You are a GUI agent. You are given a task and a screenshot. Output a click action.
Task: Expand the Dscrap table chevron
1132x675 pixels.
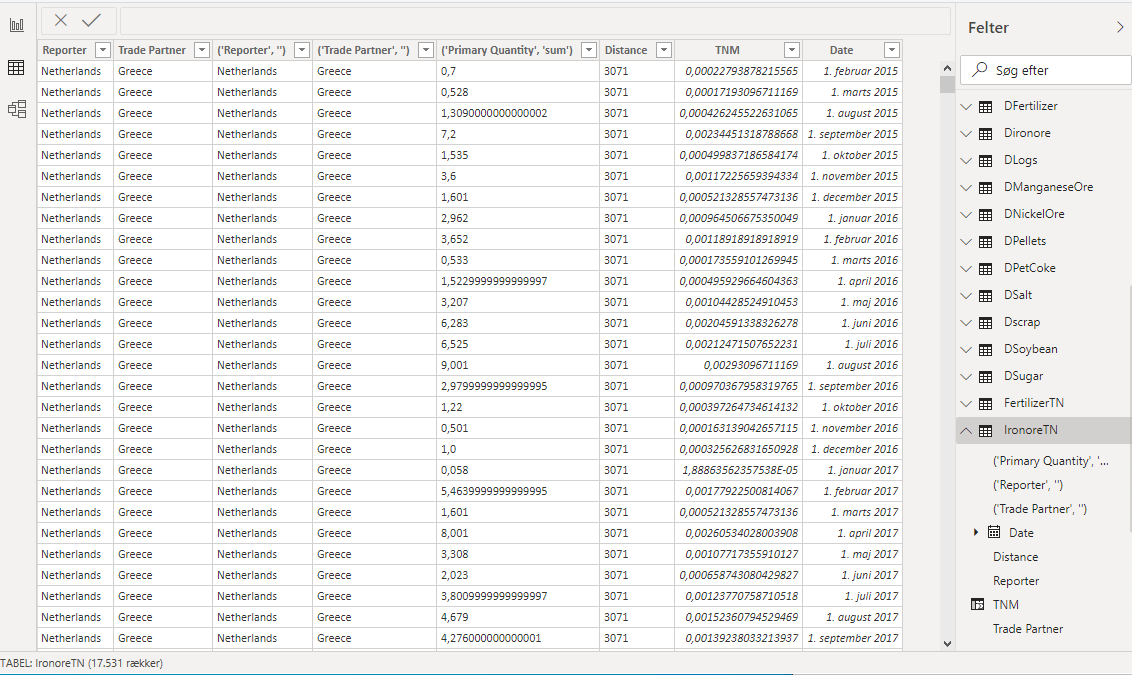966,323
